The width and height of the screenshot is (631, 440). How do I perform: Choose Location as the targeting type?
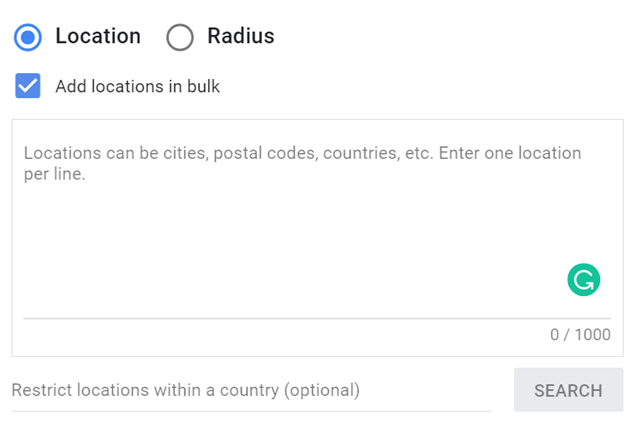(x=28, y=37)
